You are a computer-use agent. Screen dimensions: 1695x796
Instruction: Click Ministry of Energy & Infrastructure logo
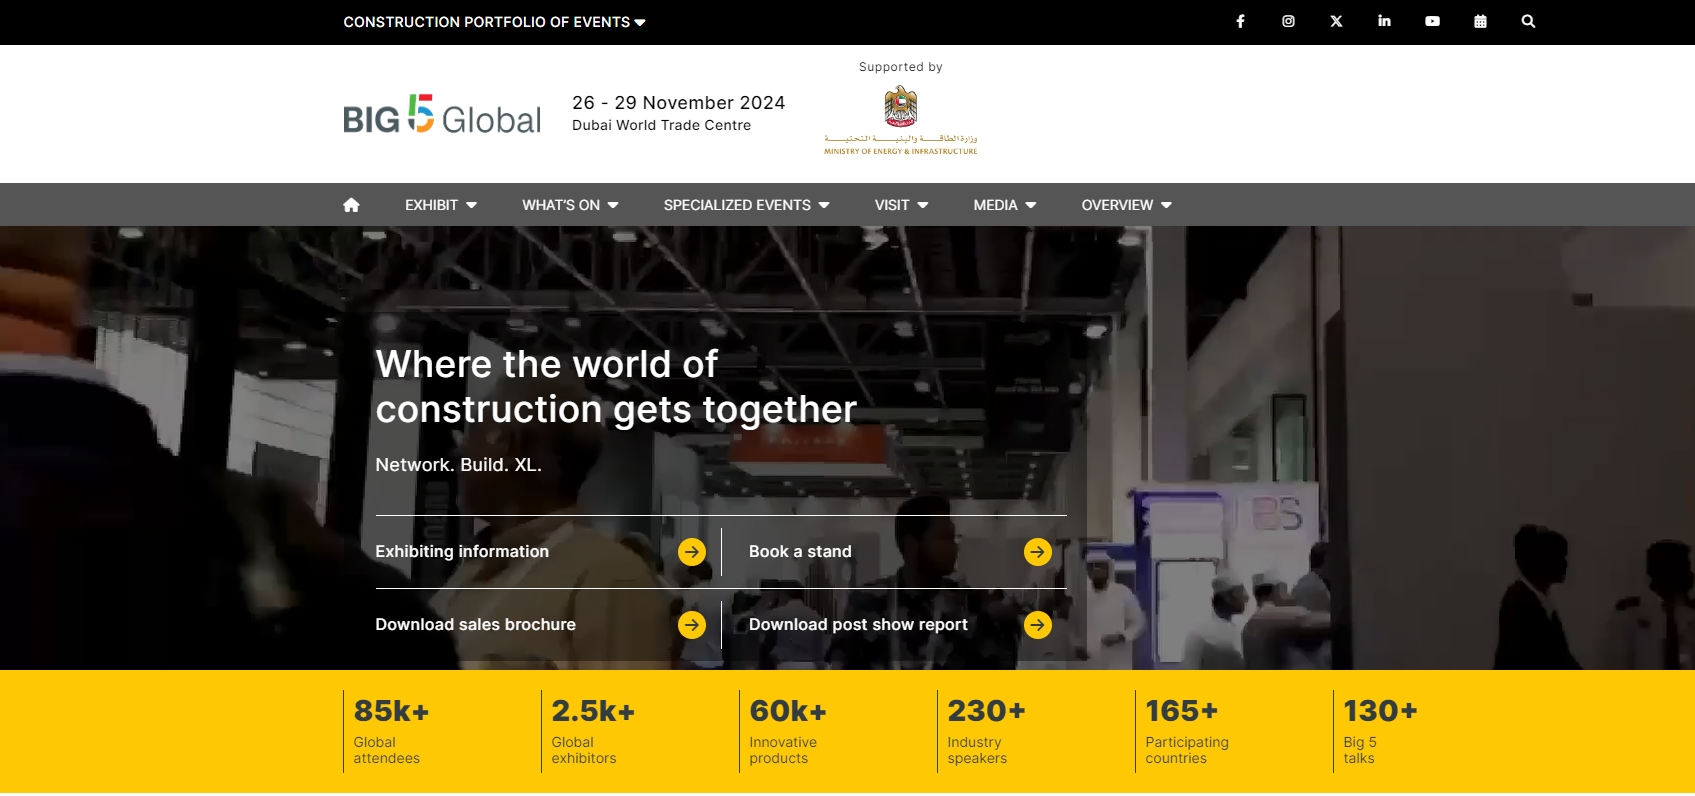pos(901,120)
